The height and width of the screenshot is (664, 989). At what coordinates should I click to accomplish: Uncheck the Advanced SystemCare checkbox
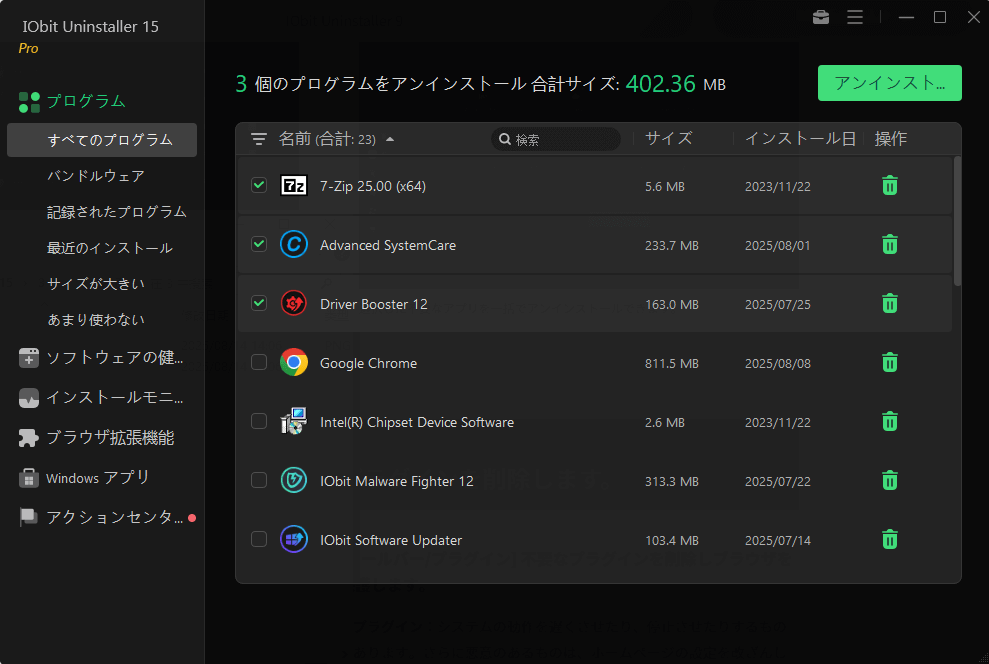[259, 245]
